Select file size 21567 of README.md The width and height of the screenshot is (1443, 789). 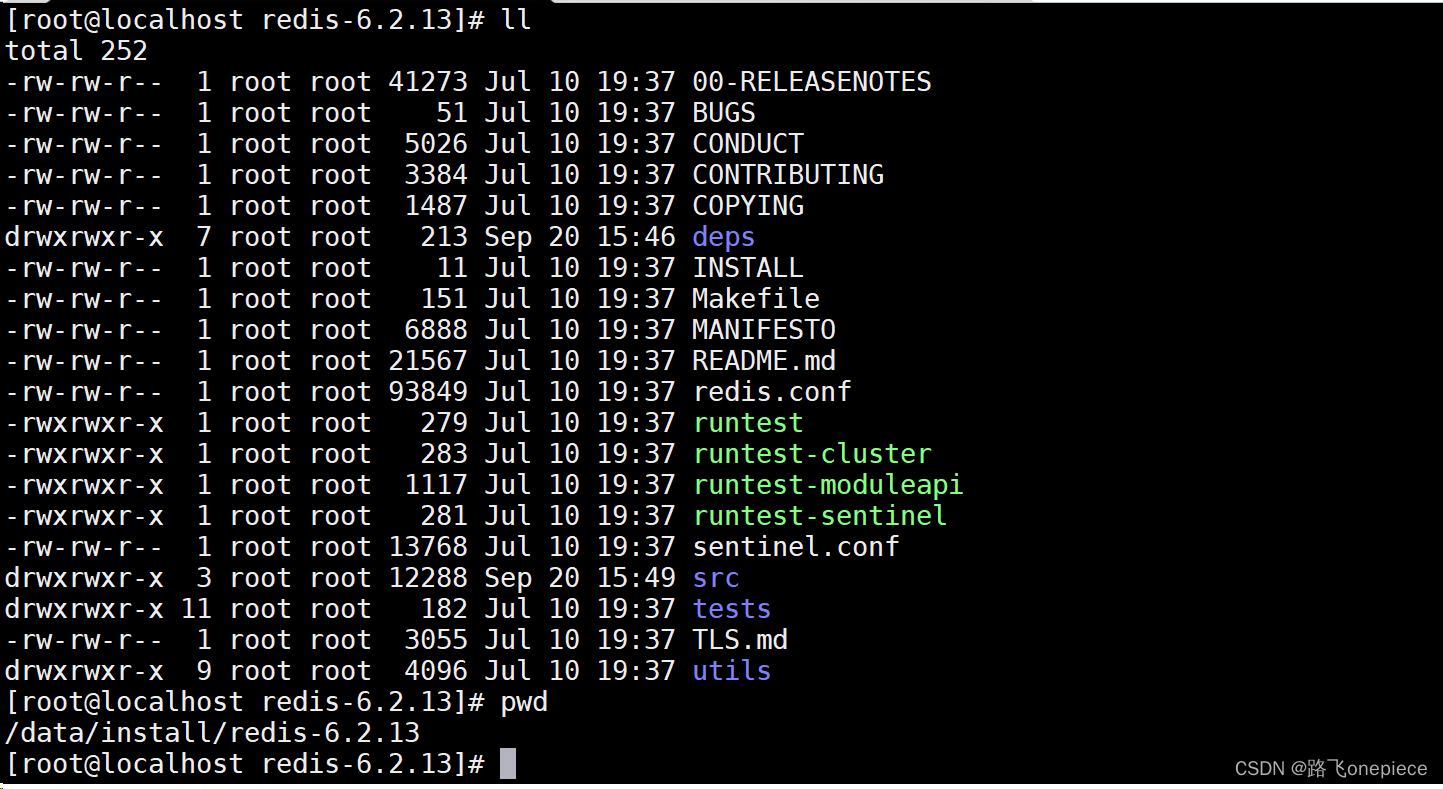428,361
